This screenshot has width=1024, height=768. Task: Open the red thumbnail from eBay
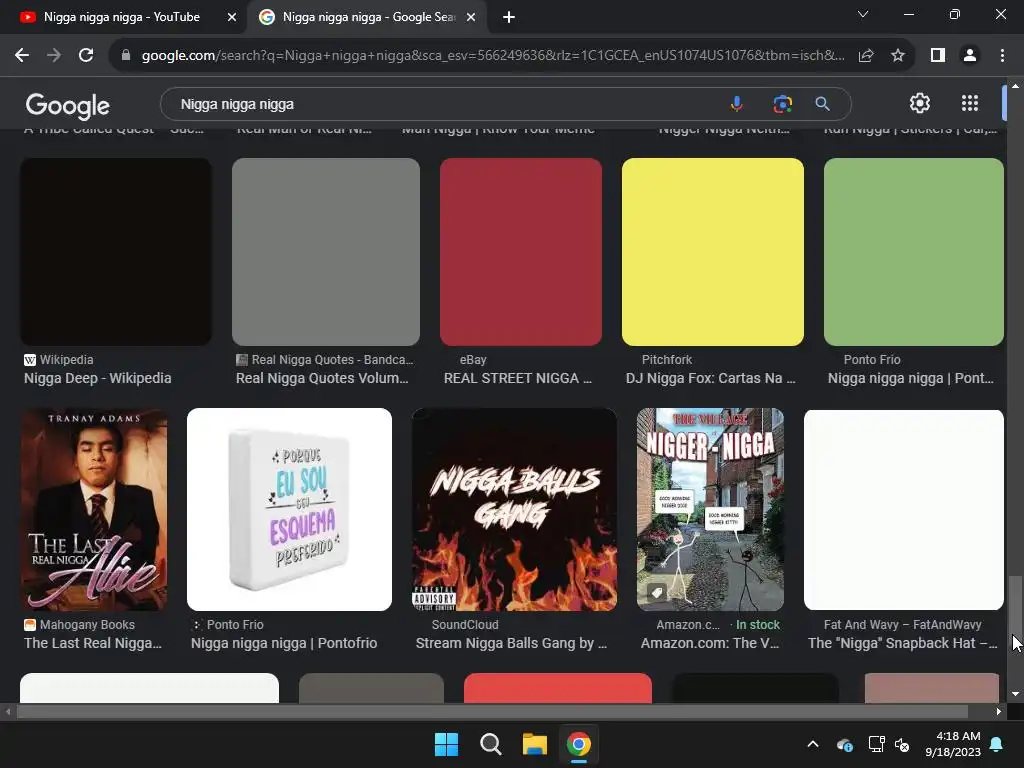(520, 251)
